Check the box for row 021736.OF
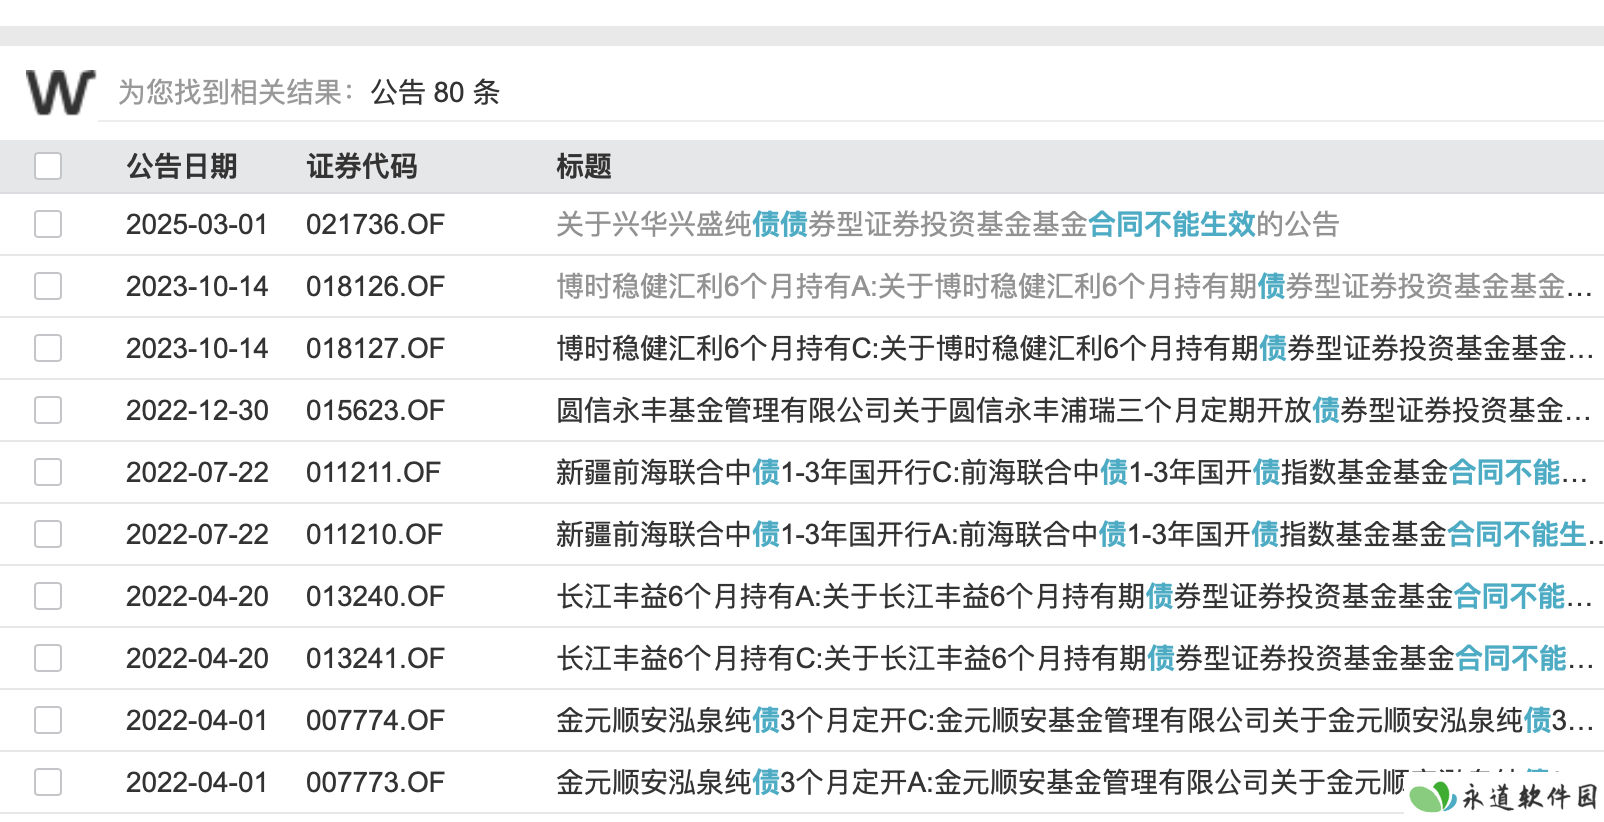This screenshot has width=1604, height=822. (x=48, y=224)
